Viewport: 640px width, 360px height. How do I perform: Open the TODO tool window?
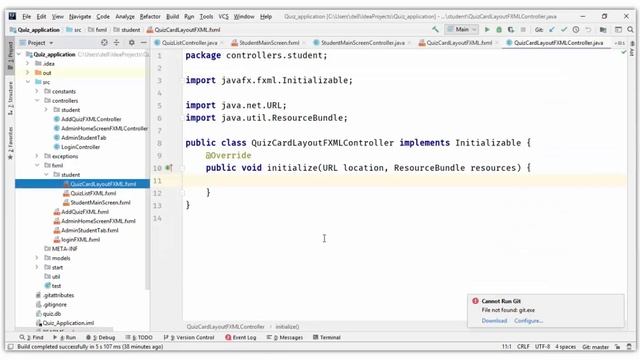(x=139, y=338)
